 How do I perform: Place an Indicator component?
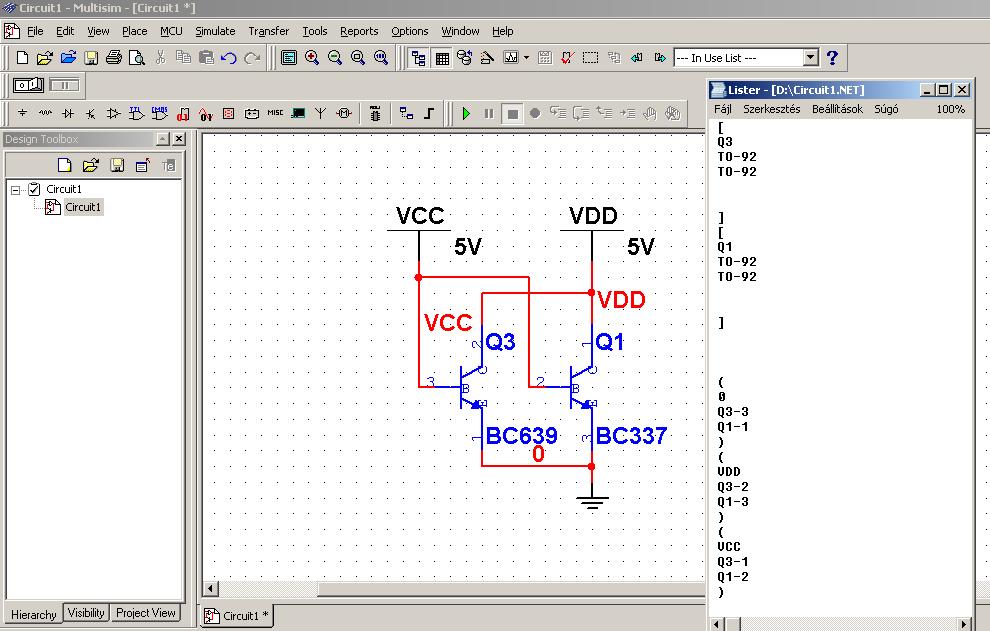[229, 114]
